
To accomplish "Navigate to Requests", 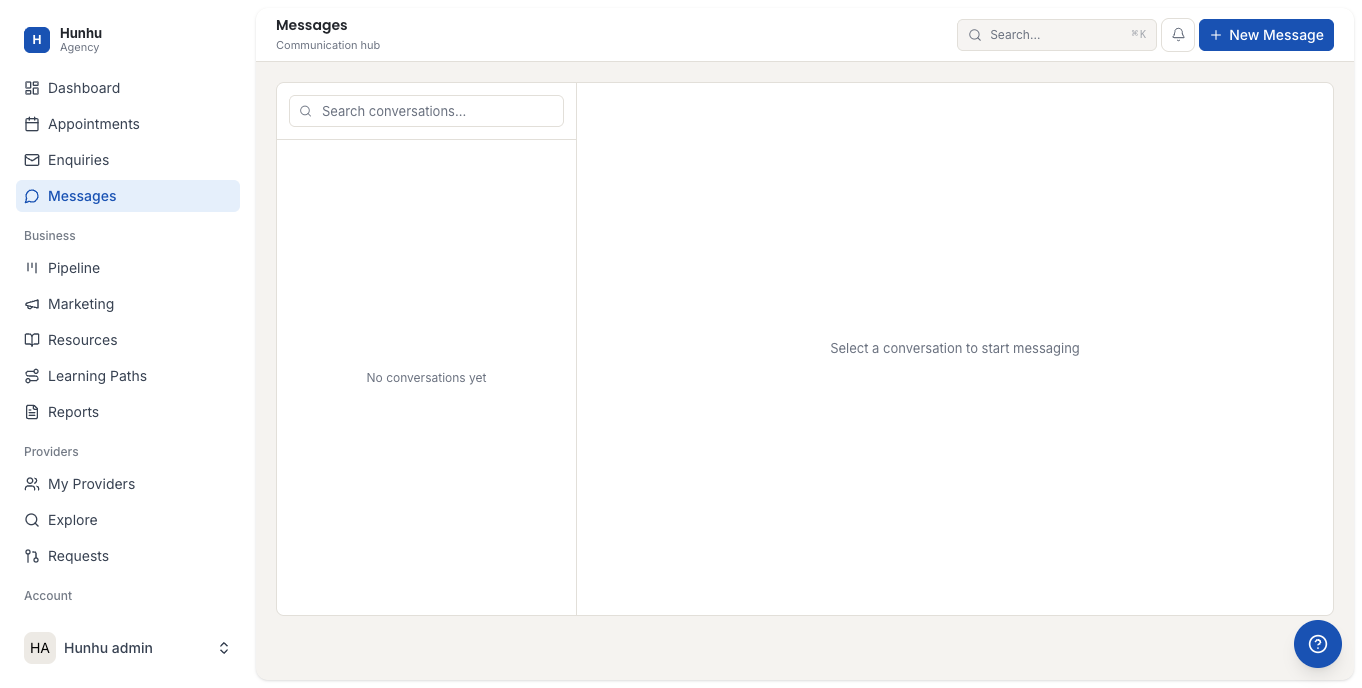I will (128, 556).
